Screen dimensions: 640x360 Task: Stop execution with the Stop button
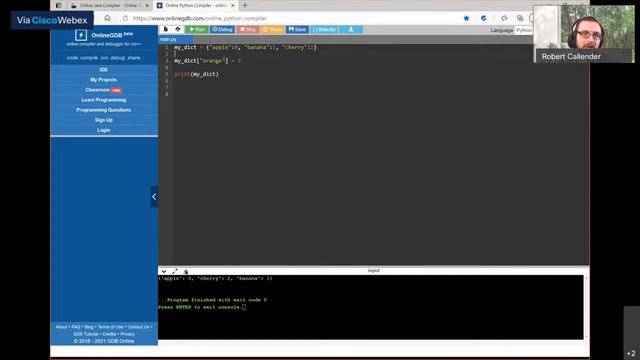pos(248,29)
